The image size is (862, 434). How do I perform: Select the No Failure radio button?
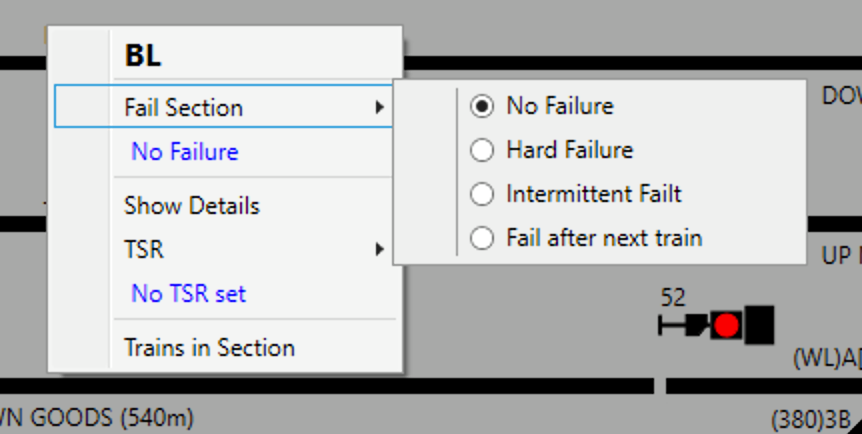pos(482,106)
